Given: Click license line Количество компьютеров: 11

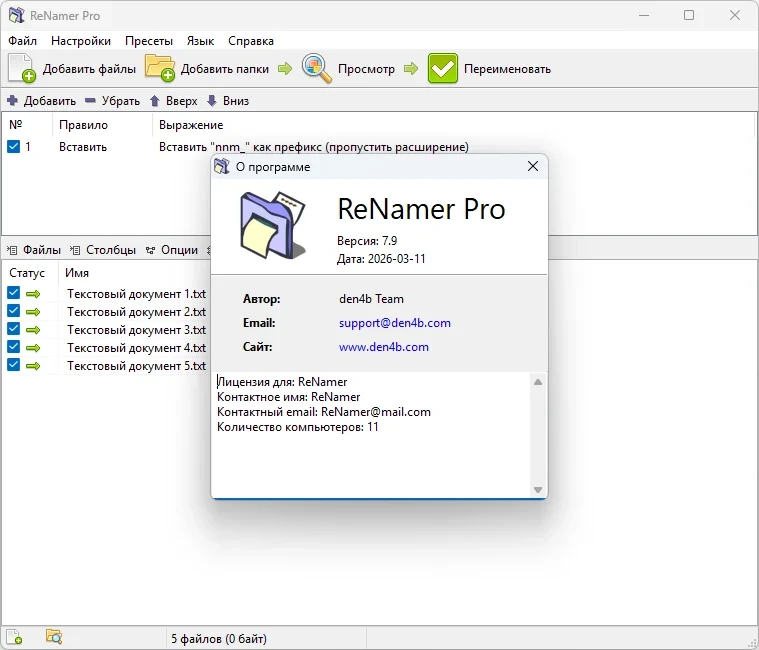Looking at the screenshot, I should 298,427.
